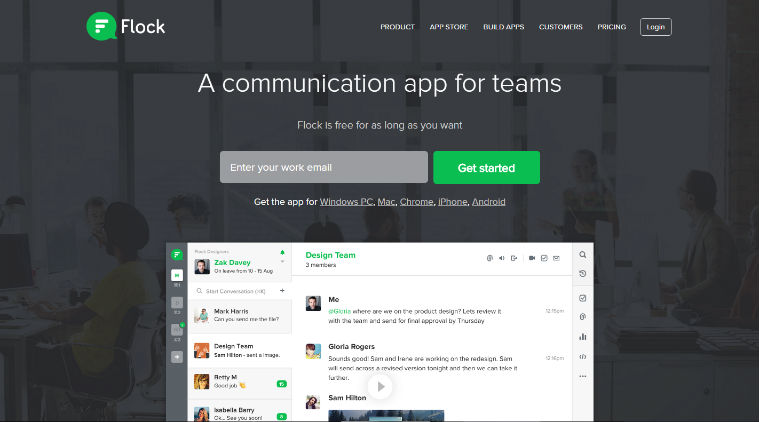Image resolution: width=759 pixels, height=422 pixels.
Task: Click the speaker mute icon in chat header
Action: pos(501,258)
